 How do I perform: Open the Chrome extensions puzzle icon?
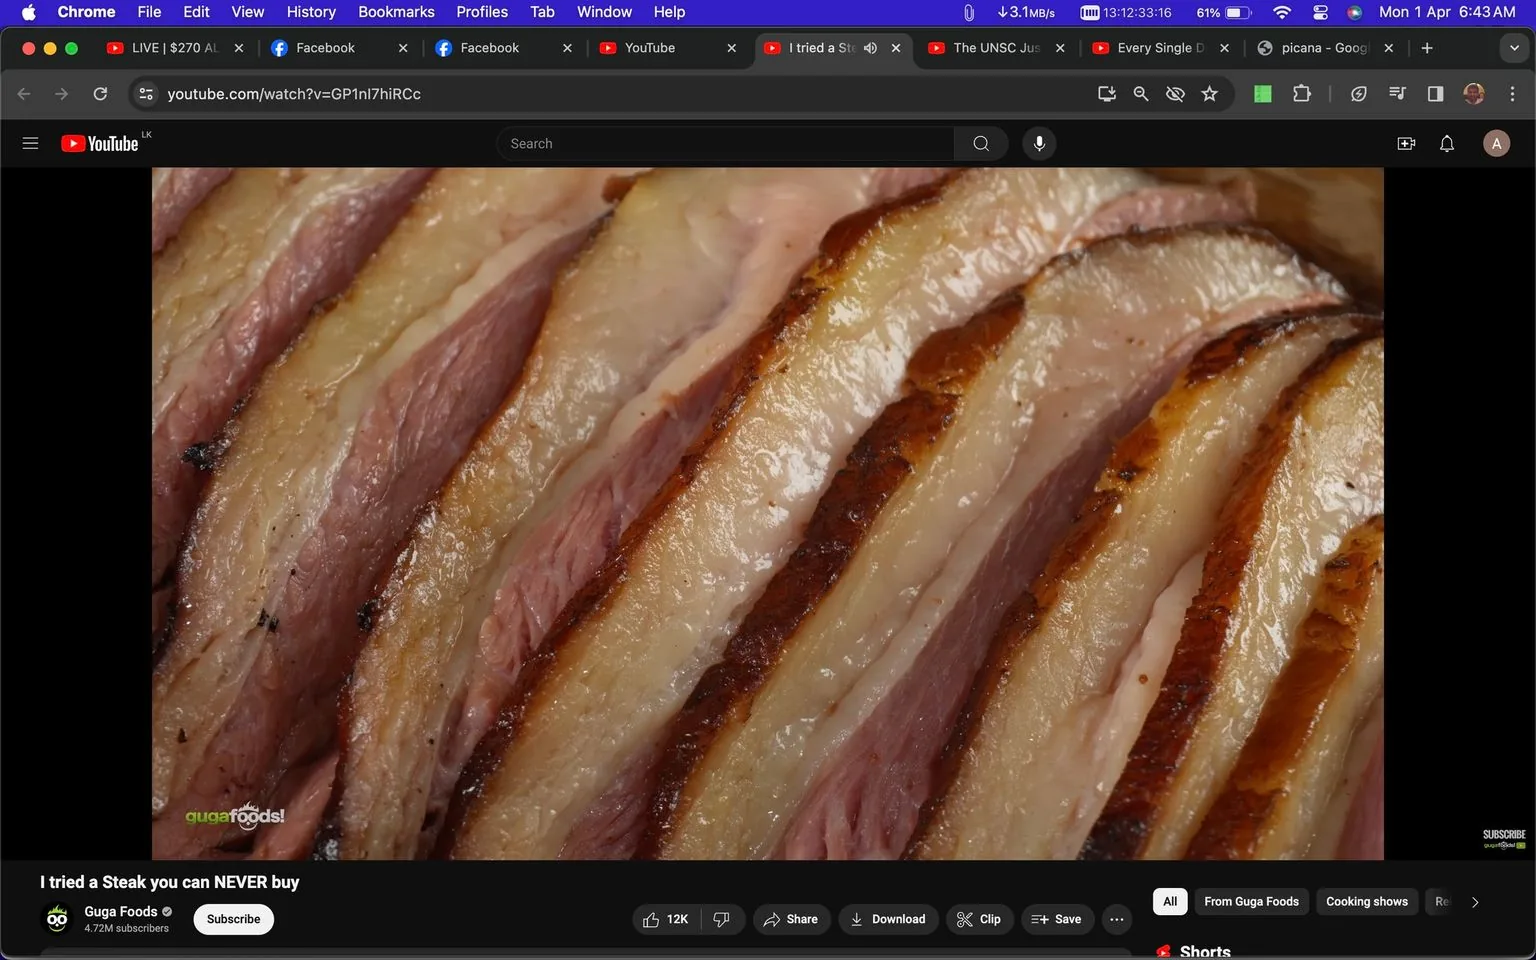pos(1301,93)
